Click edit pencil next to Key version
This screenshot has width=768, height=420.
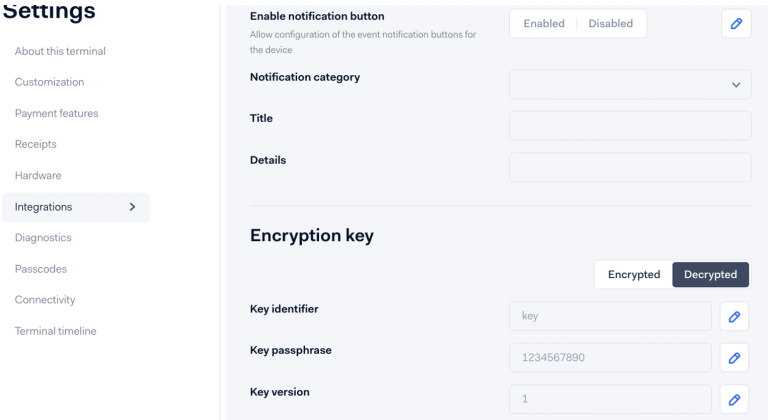734,399
